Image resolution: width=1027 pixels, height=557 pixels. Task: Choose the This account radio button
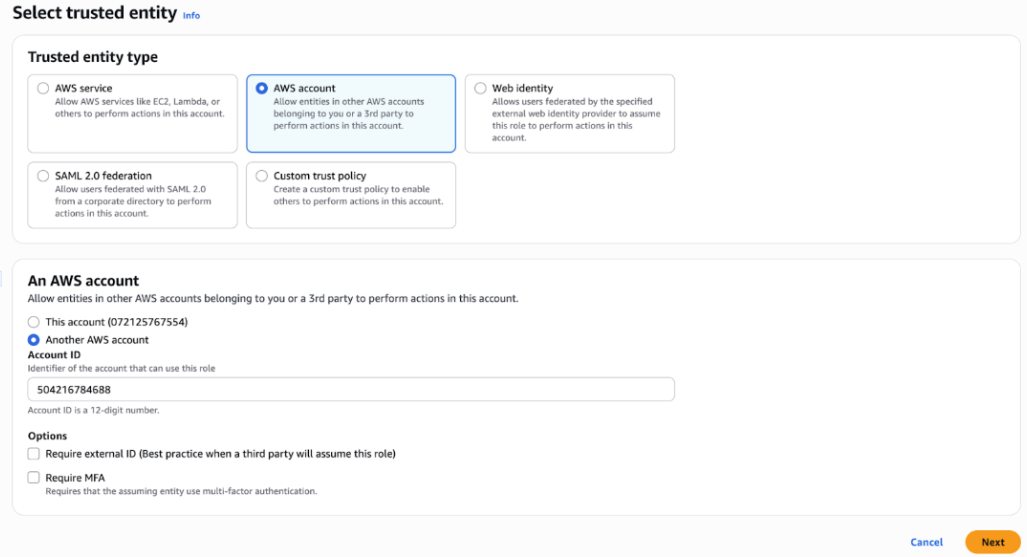click(34, 322)
